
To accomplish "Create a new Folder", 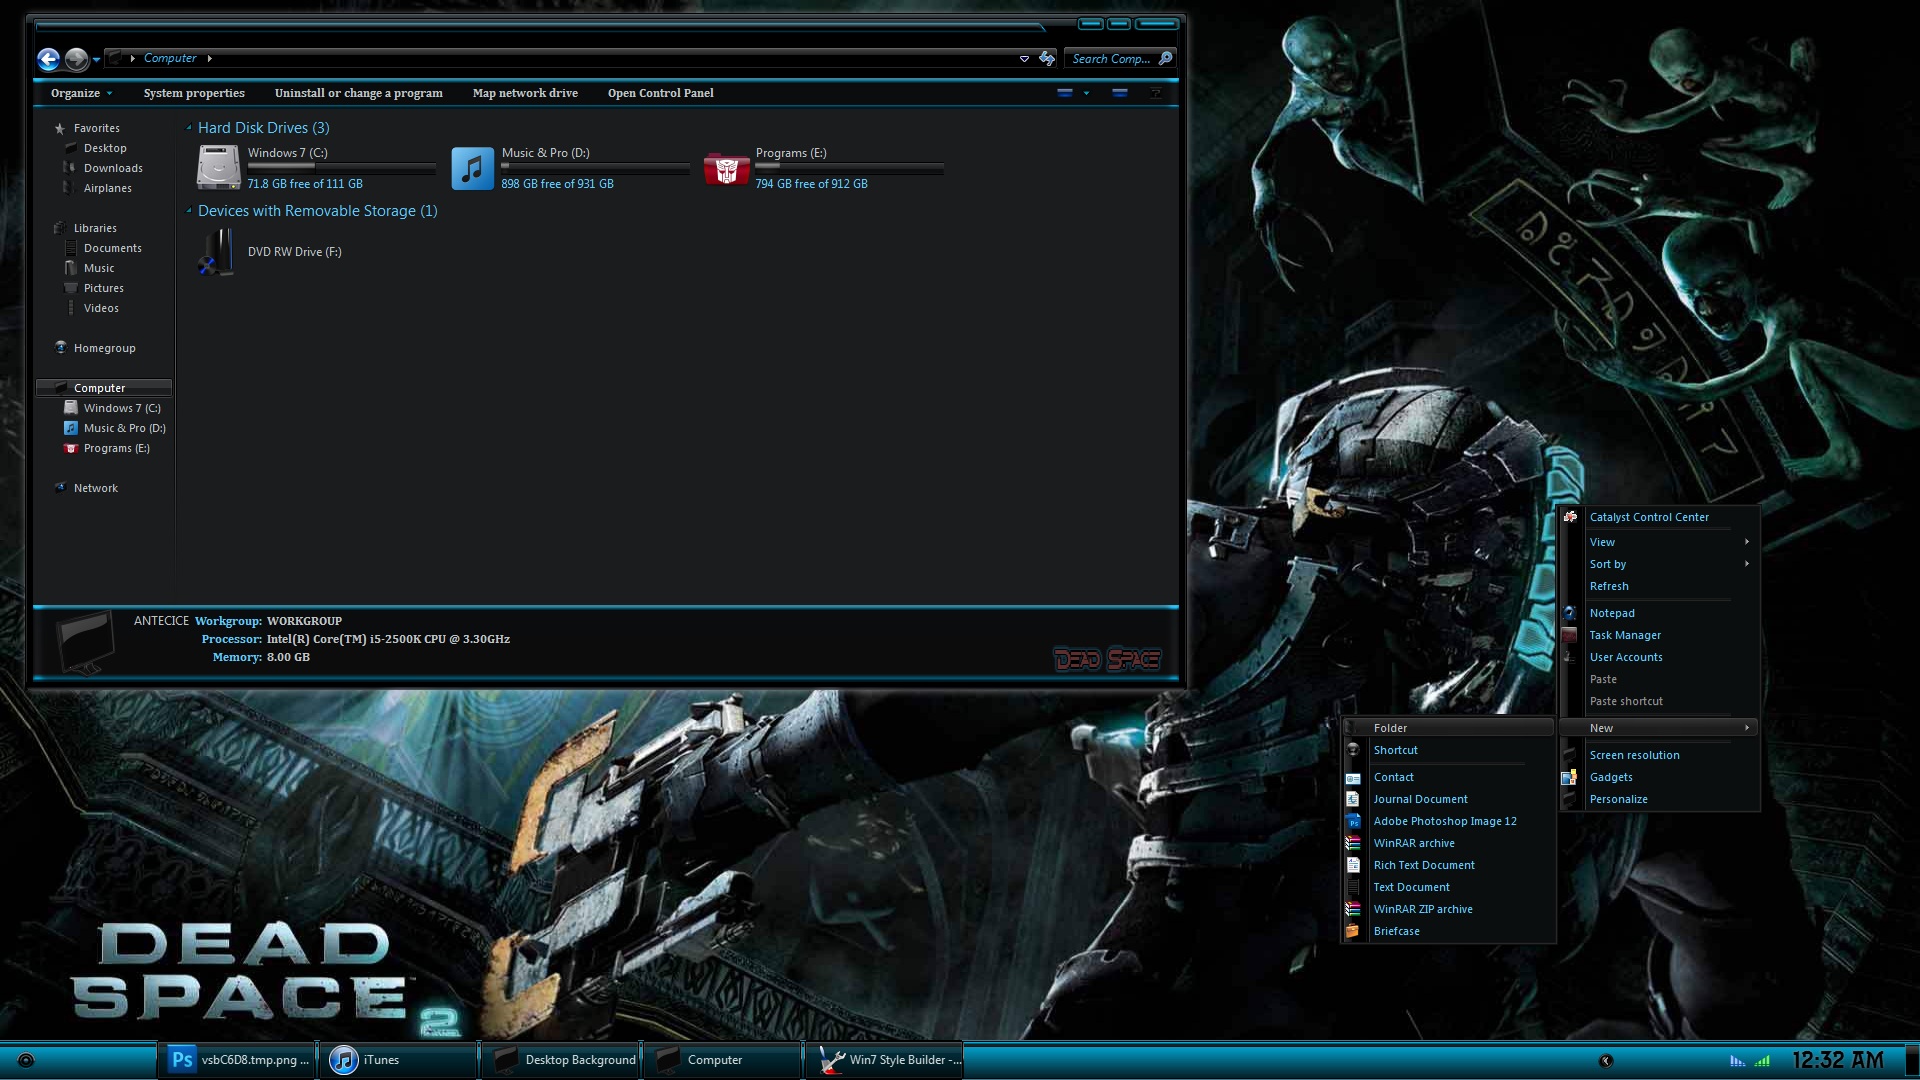I will pyautogui.click(x=1448, y=728).
